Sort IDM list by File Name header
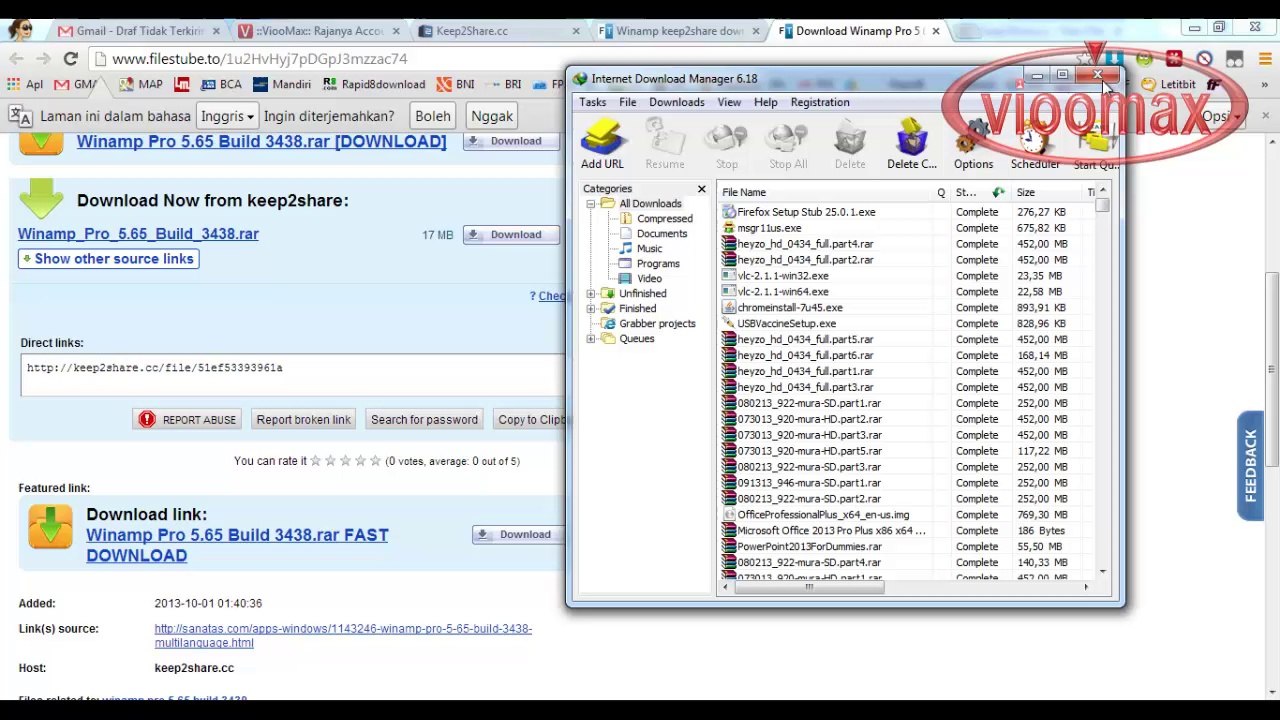 tap(826, 193)
